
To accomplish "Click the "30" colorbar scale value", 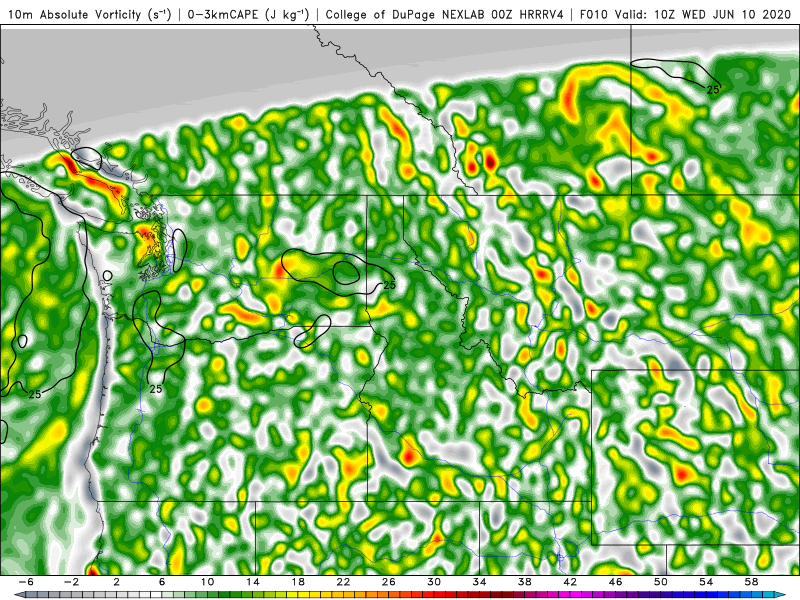I will pos(434,582).
